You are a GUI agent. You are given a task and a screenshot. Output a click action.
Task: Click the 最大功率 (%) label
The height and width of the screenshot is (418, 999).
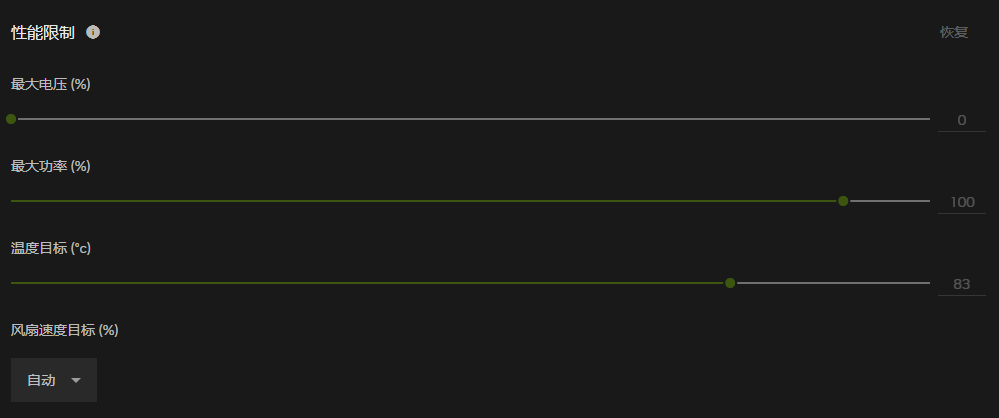point(51,166)
